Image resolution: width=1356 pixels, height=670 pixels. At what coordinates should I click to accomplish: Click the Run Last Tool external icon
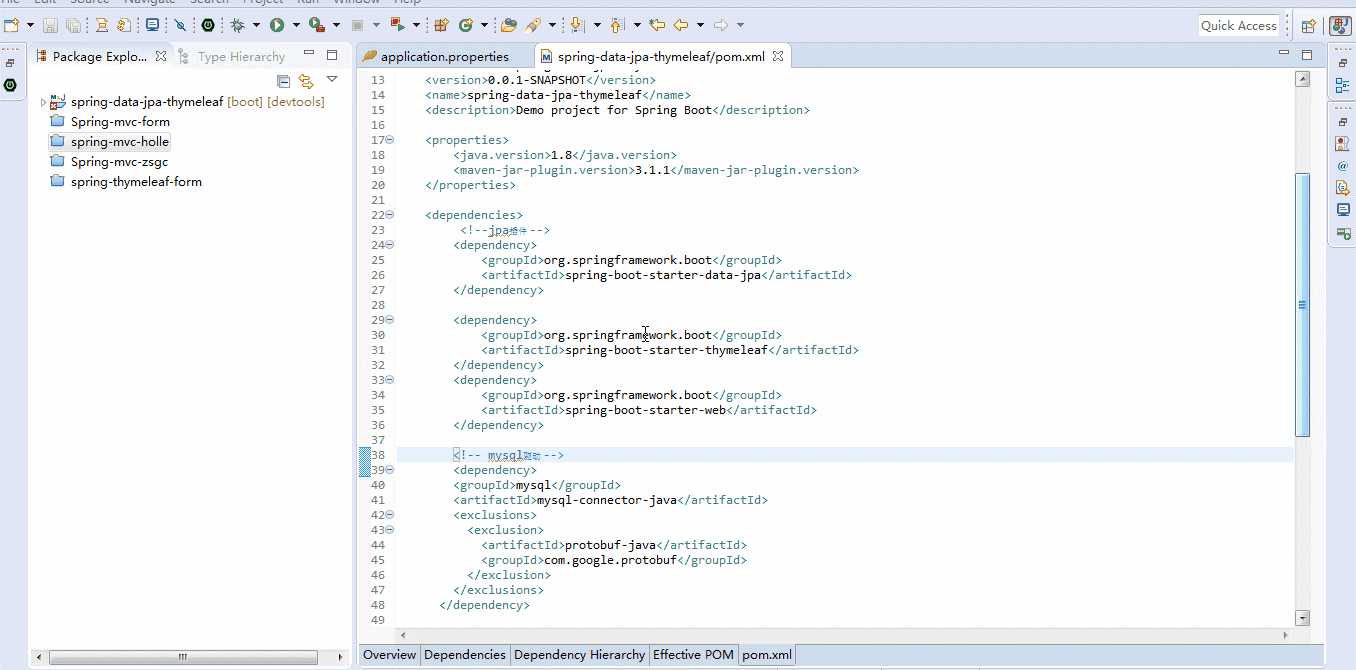[x=317, y=25]
